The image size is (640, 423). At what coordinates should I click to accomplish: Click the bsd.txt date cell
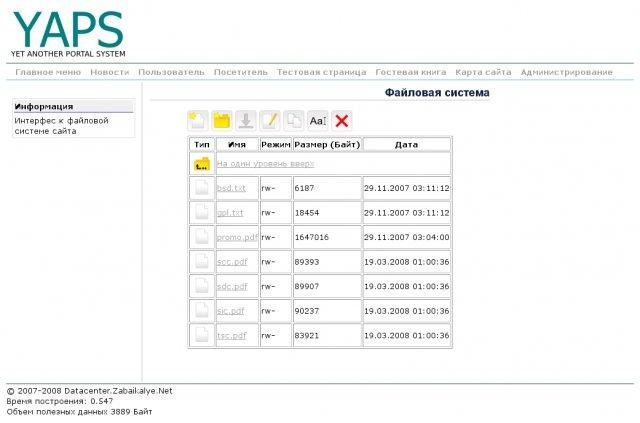click(407, 188)
